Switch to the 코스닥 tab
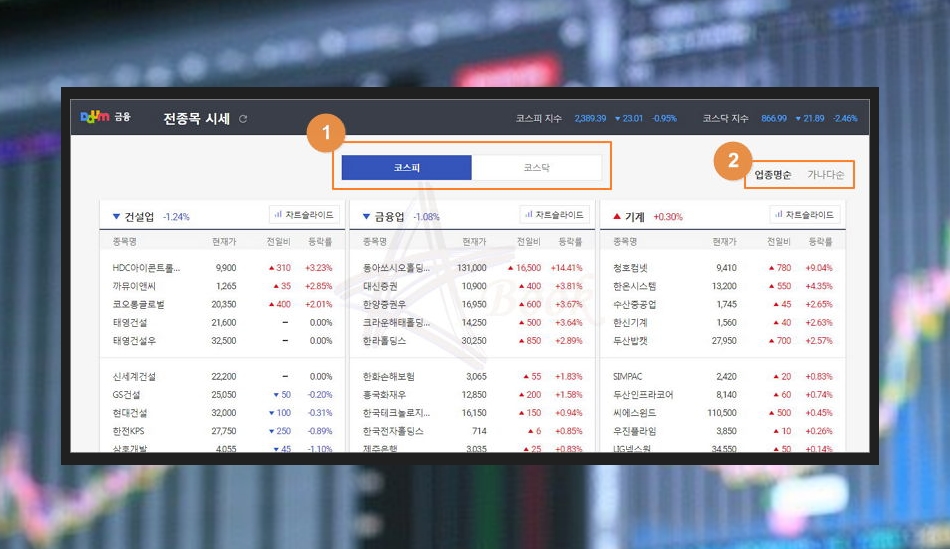Screen dimensions: 950x549 coord(536,167)
